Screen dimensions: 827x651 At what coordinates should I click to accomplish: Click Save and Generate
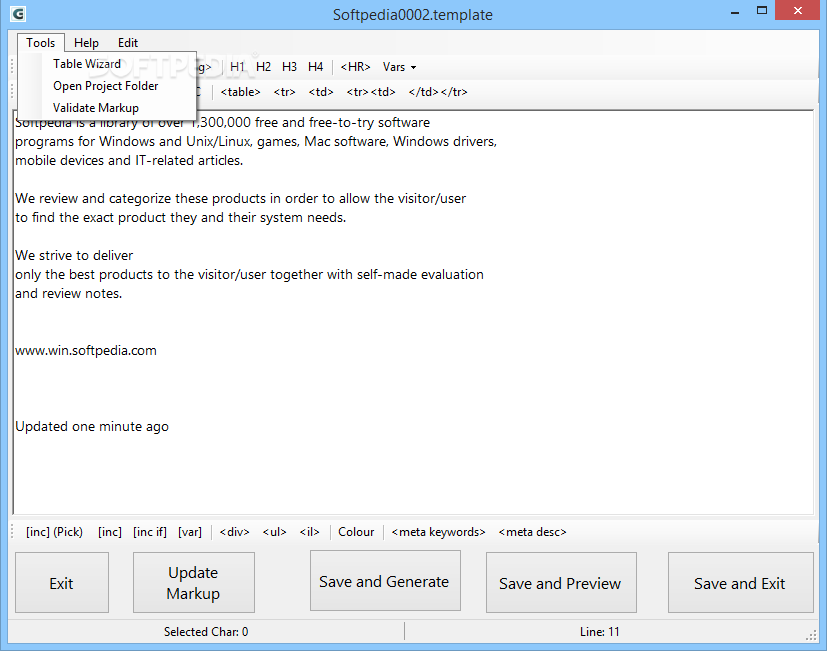pos(385,581)
